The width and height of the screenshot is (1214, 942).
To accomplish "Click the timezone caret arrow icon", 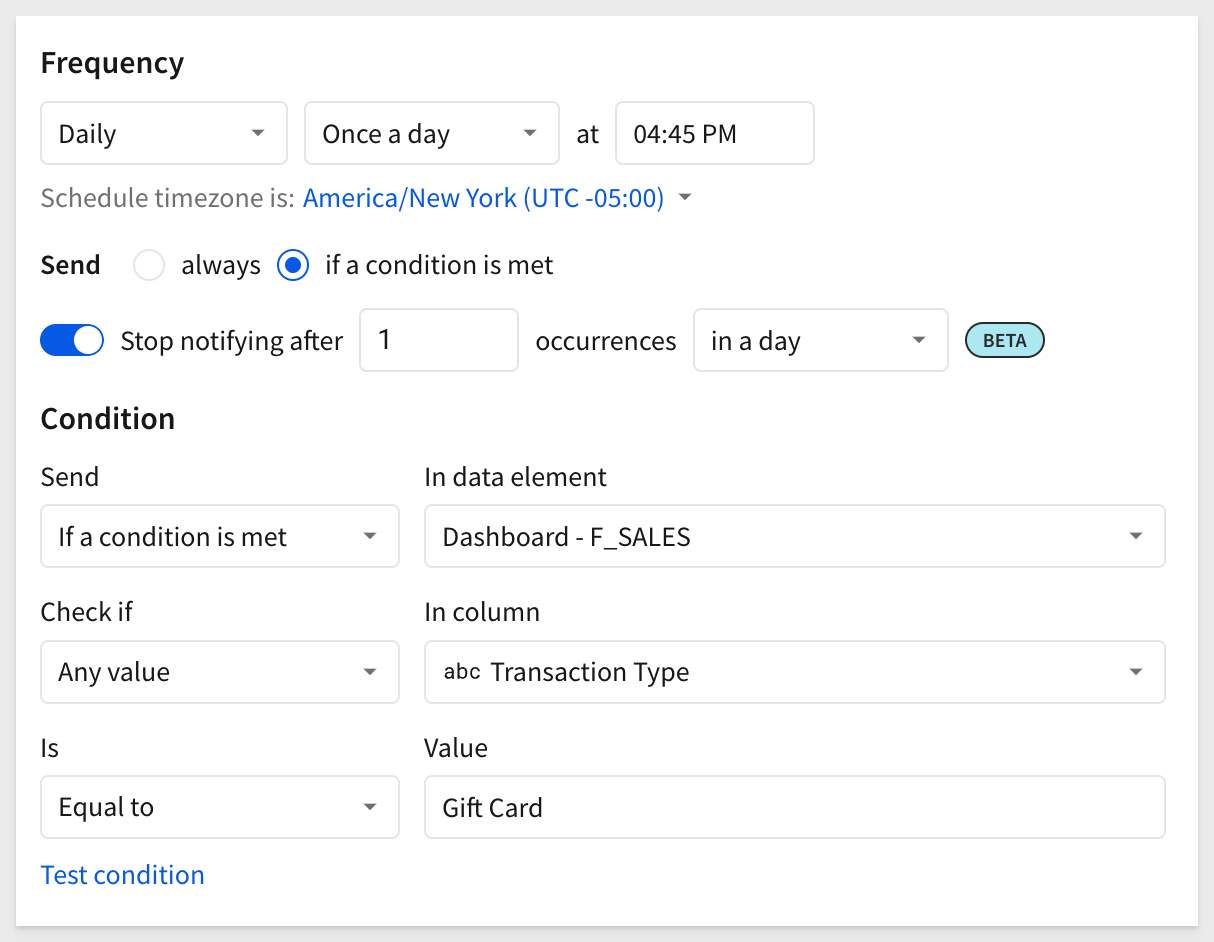I will coord(685,198).
